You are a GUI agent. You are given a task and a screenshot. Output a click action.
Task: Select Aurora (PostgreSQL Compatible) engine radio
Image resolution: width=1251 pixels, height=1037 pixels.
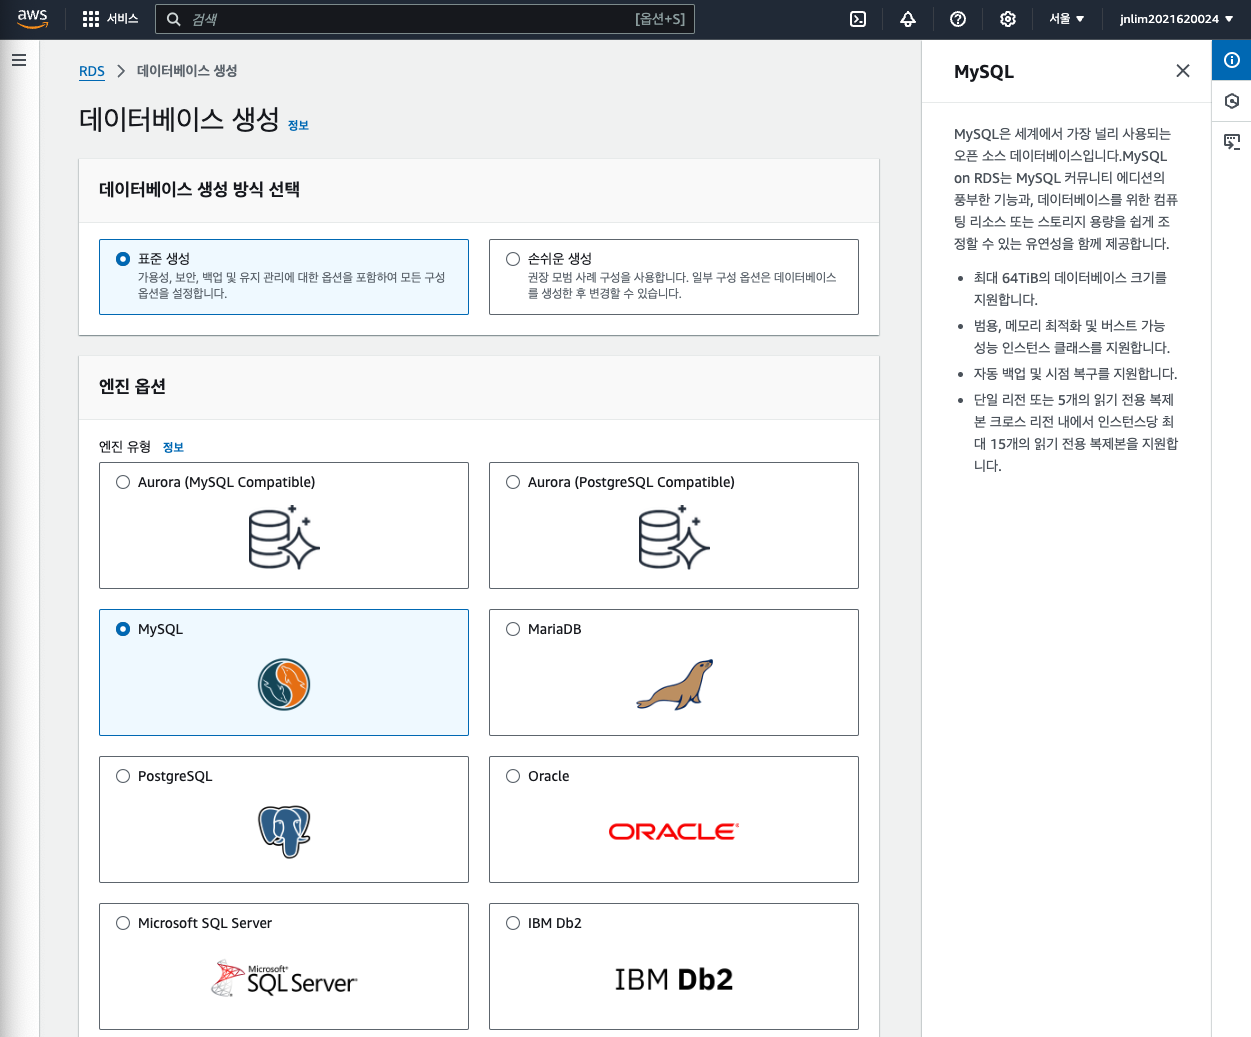point(513,482)
